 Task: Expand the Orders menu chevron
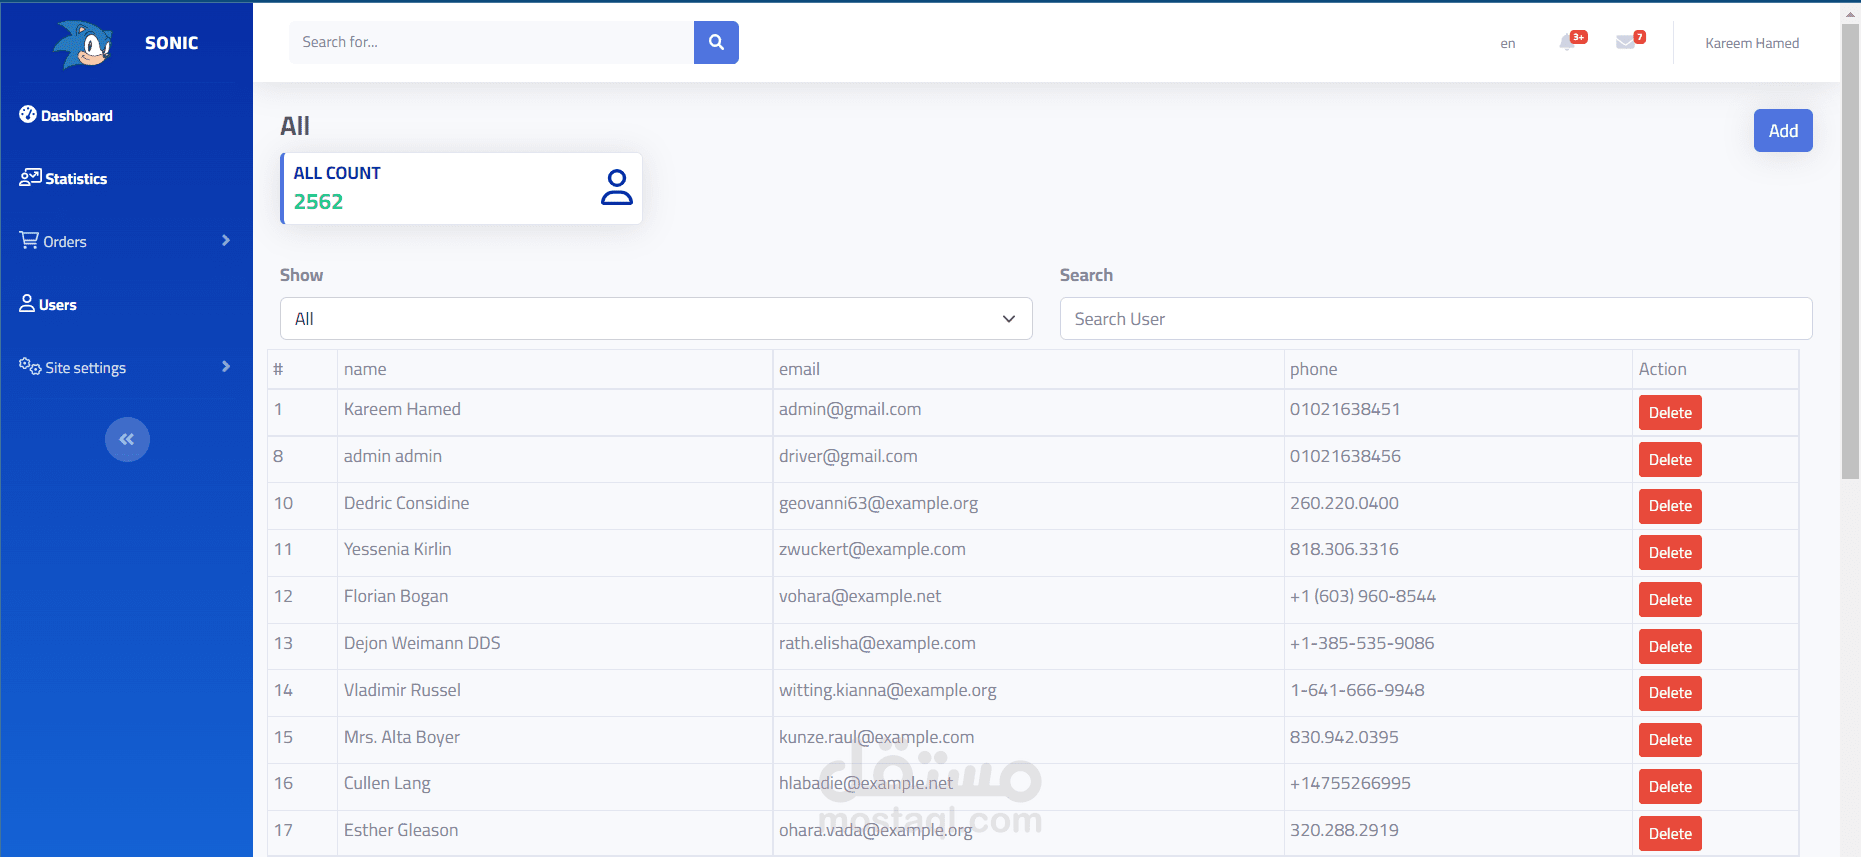226,240
